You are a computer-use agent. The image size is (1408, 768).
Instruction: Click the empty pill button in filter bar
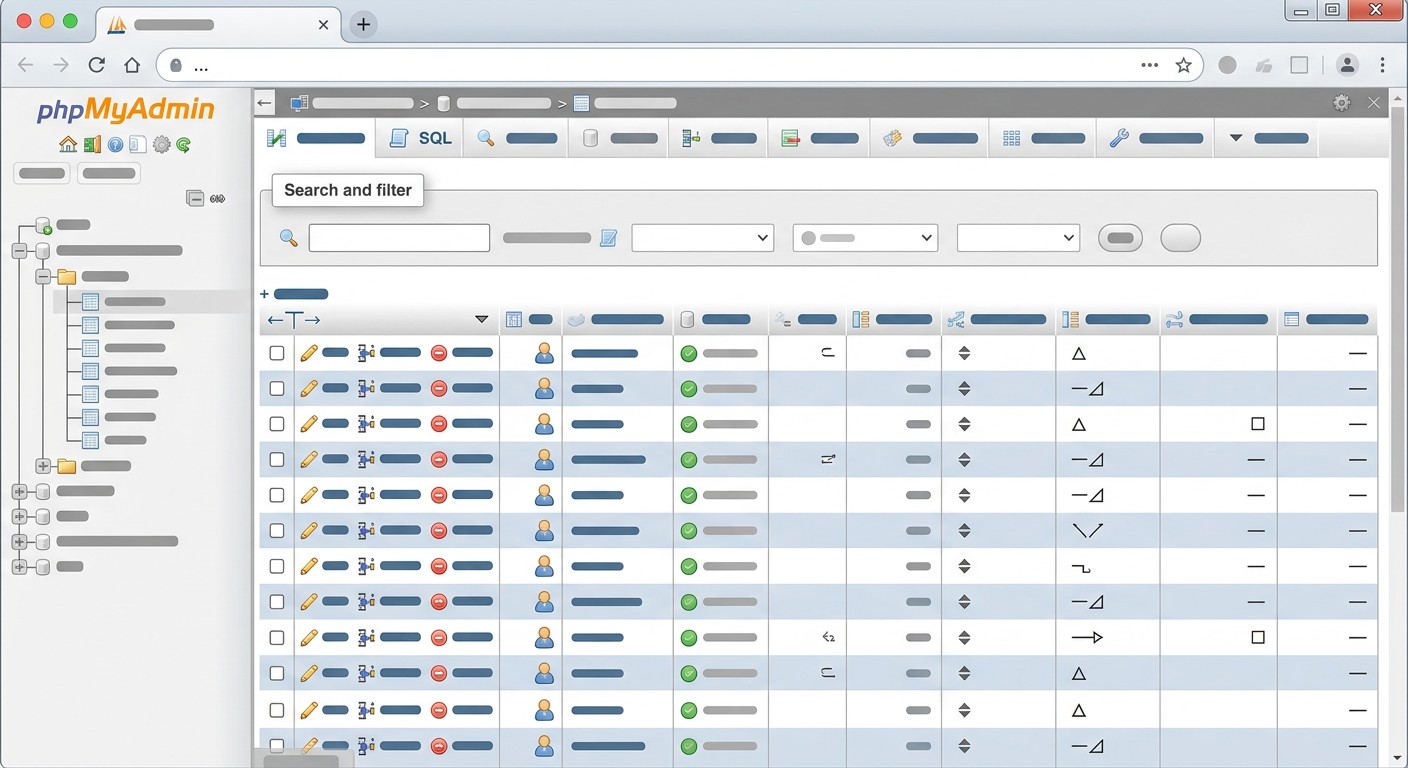[1180, 238]
